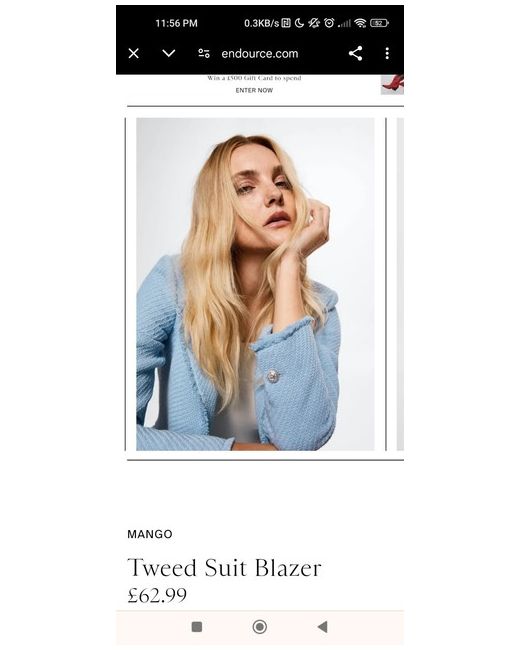Tap the endource.com address text
This screenshot has height=650, width=520.
[x=260, y=53]
